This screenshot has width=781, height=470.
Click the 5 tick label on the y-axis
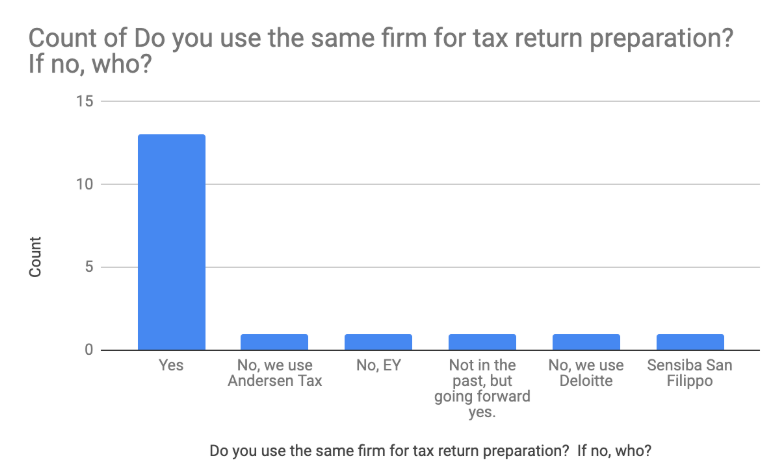[89, 267]
